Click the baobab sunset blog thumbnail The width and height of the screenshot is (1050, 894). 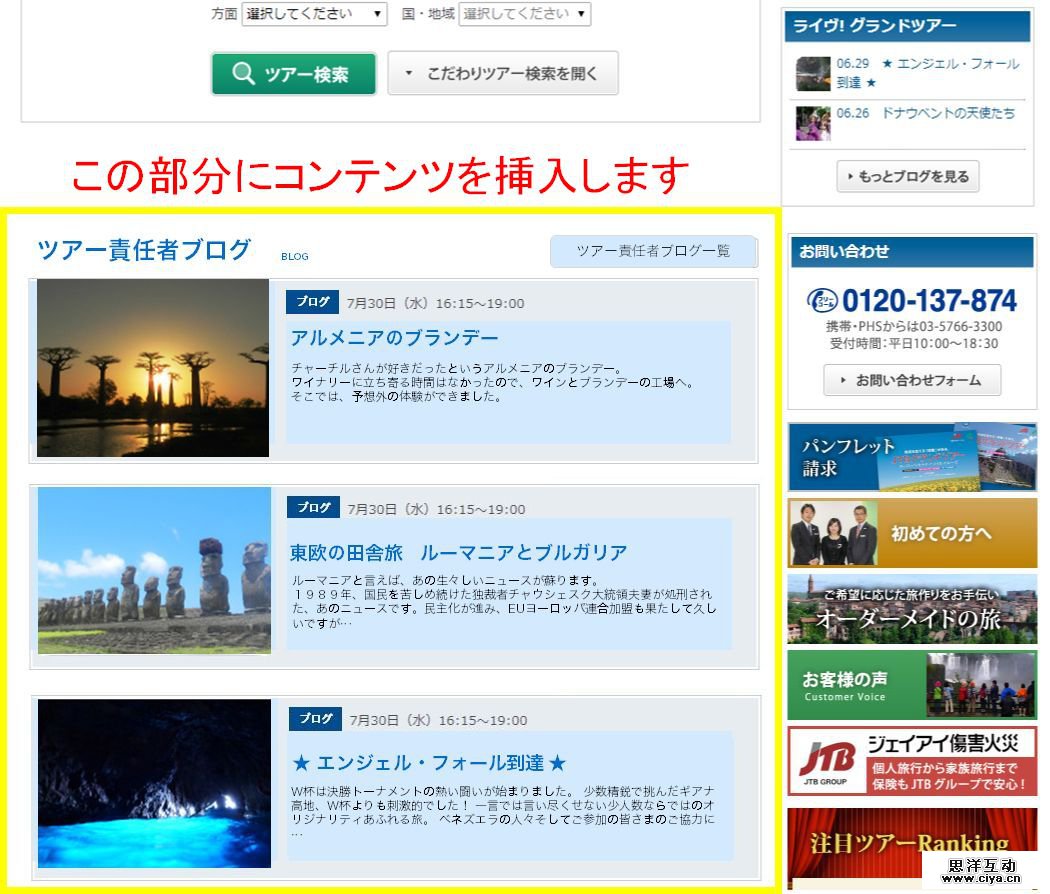coord(153,368)
